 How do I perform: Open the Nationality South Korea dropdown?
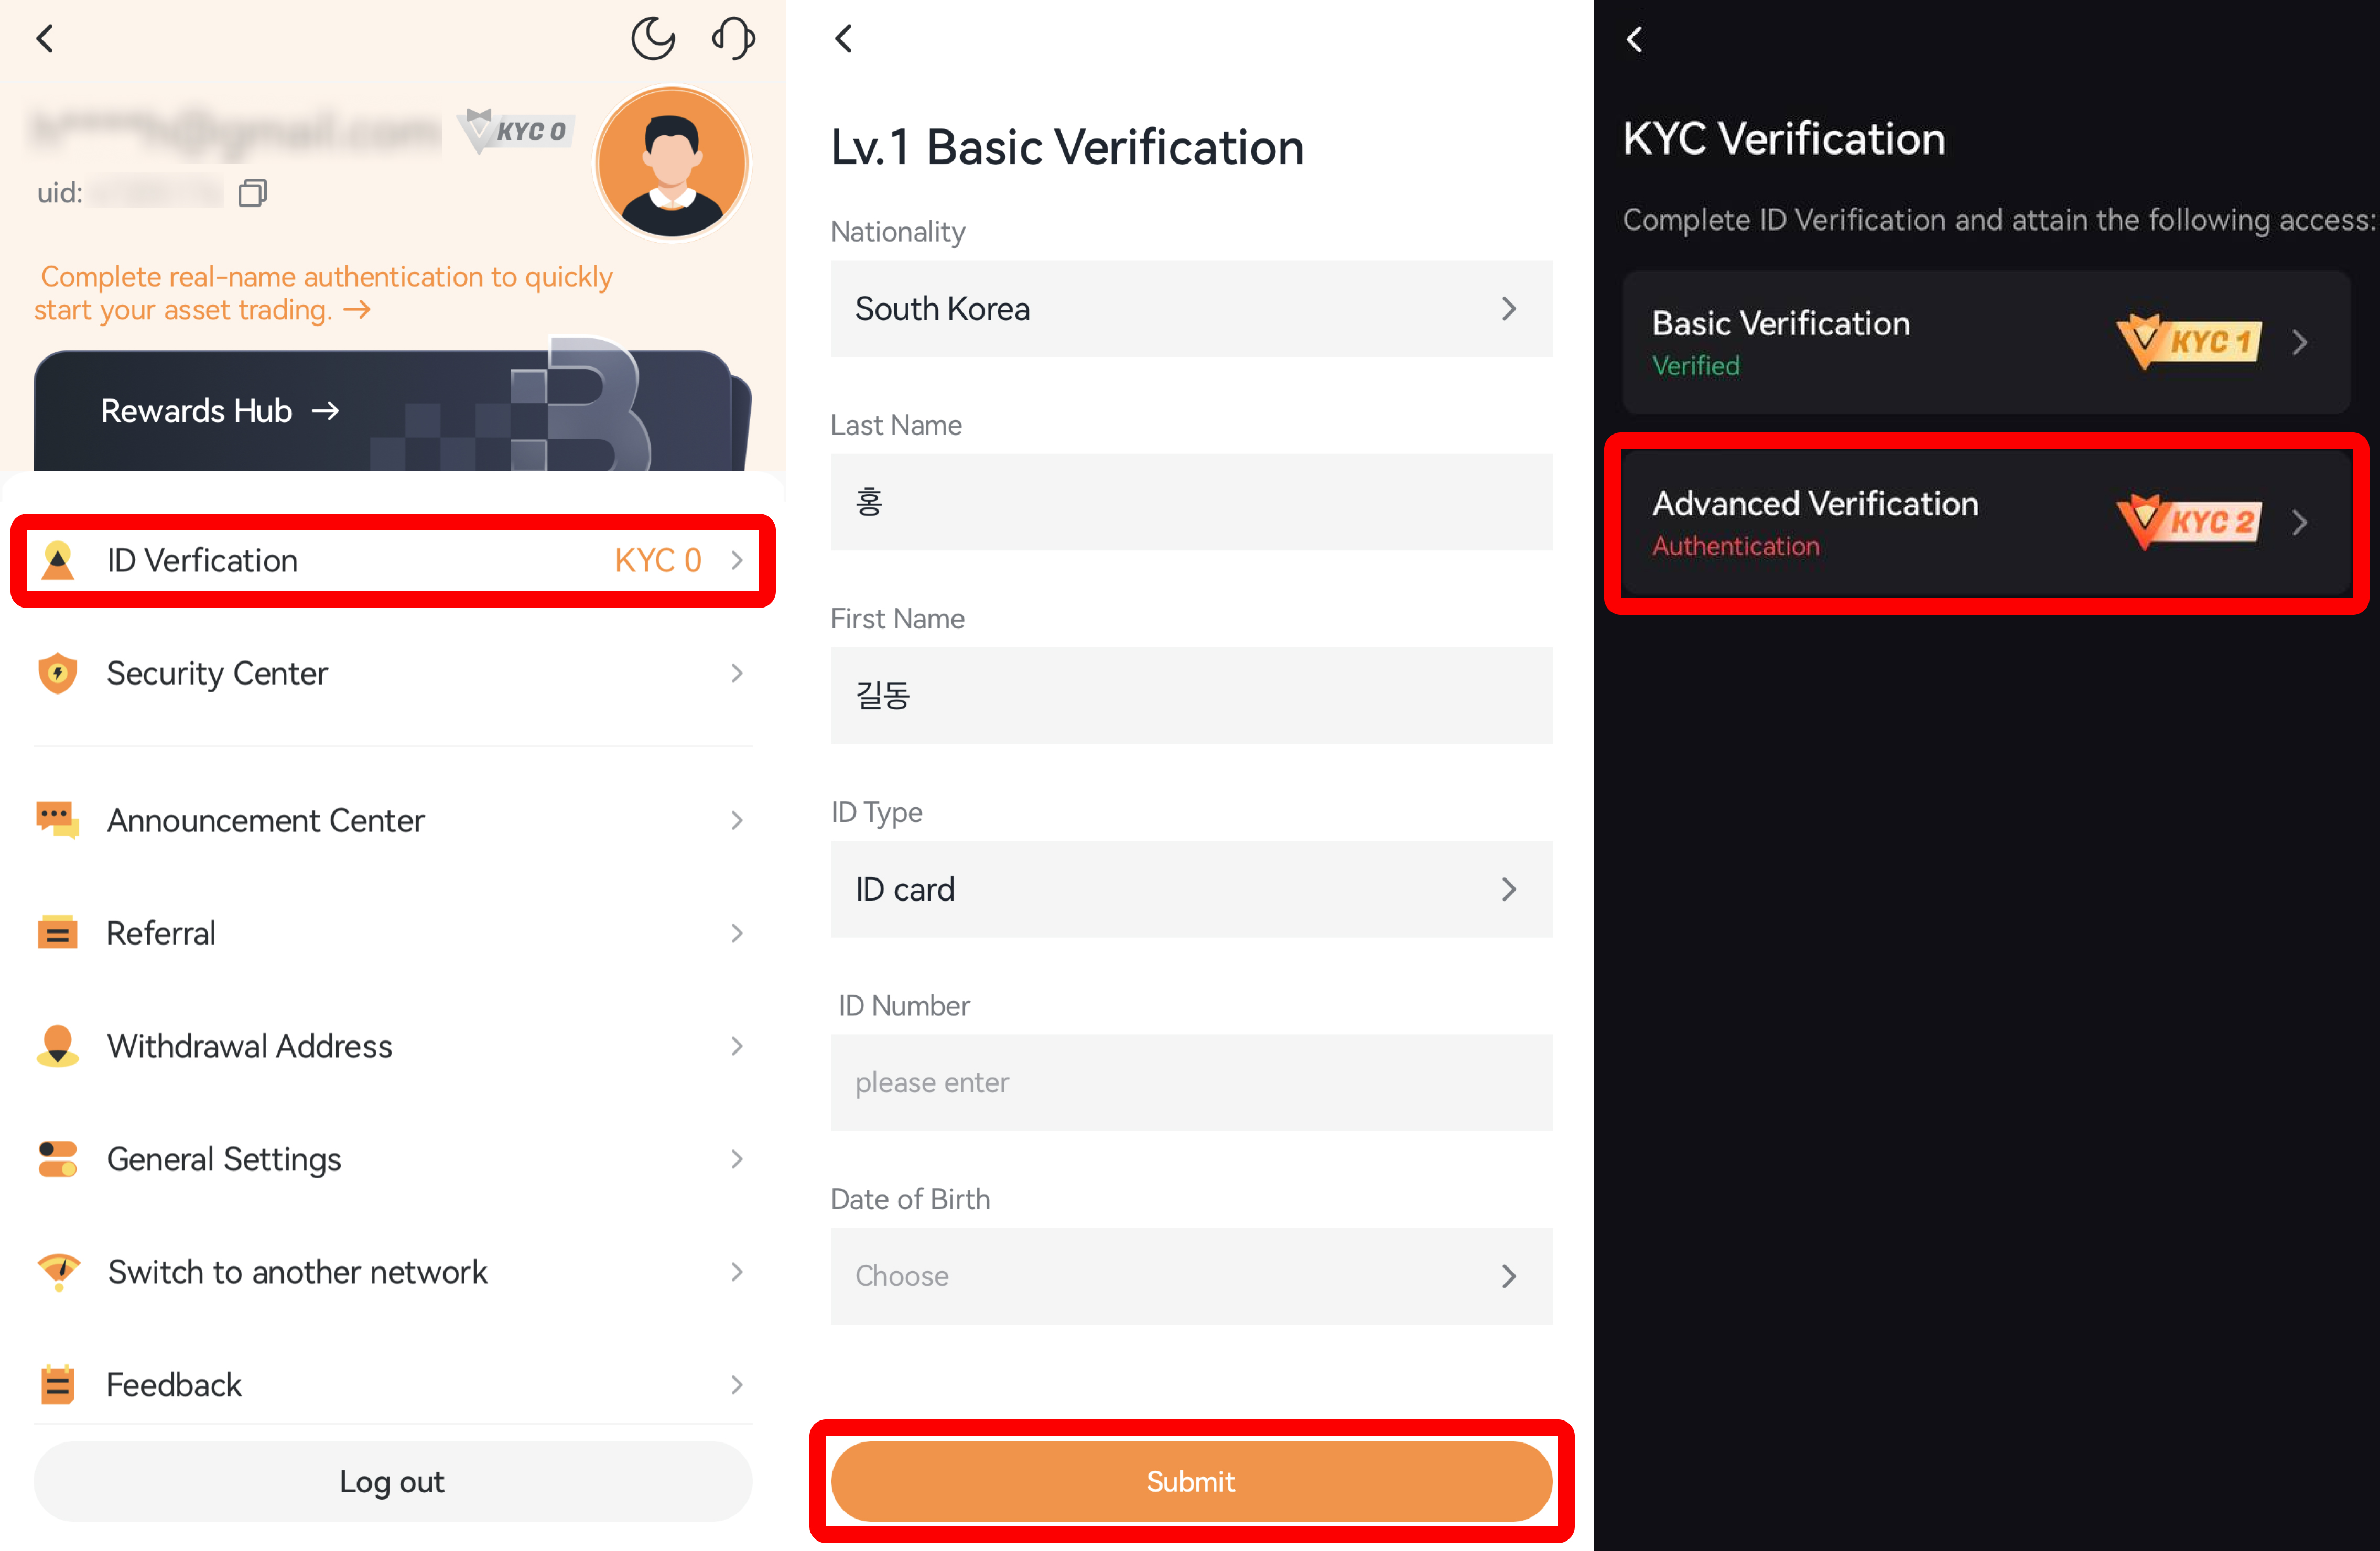click(1190, 309)
